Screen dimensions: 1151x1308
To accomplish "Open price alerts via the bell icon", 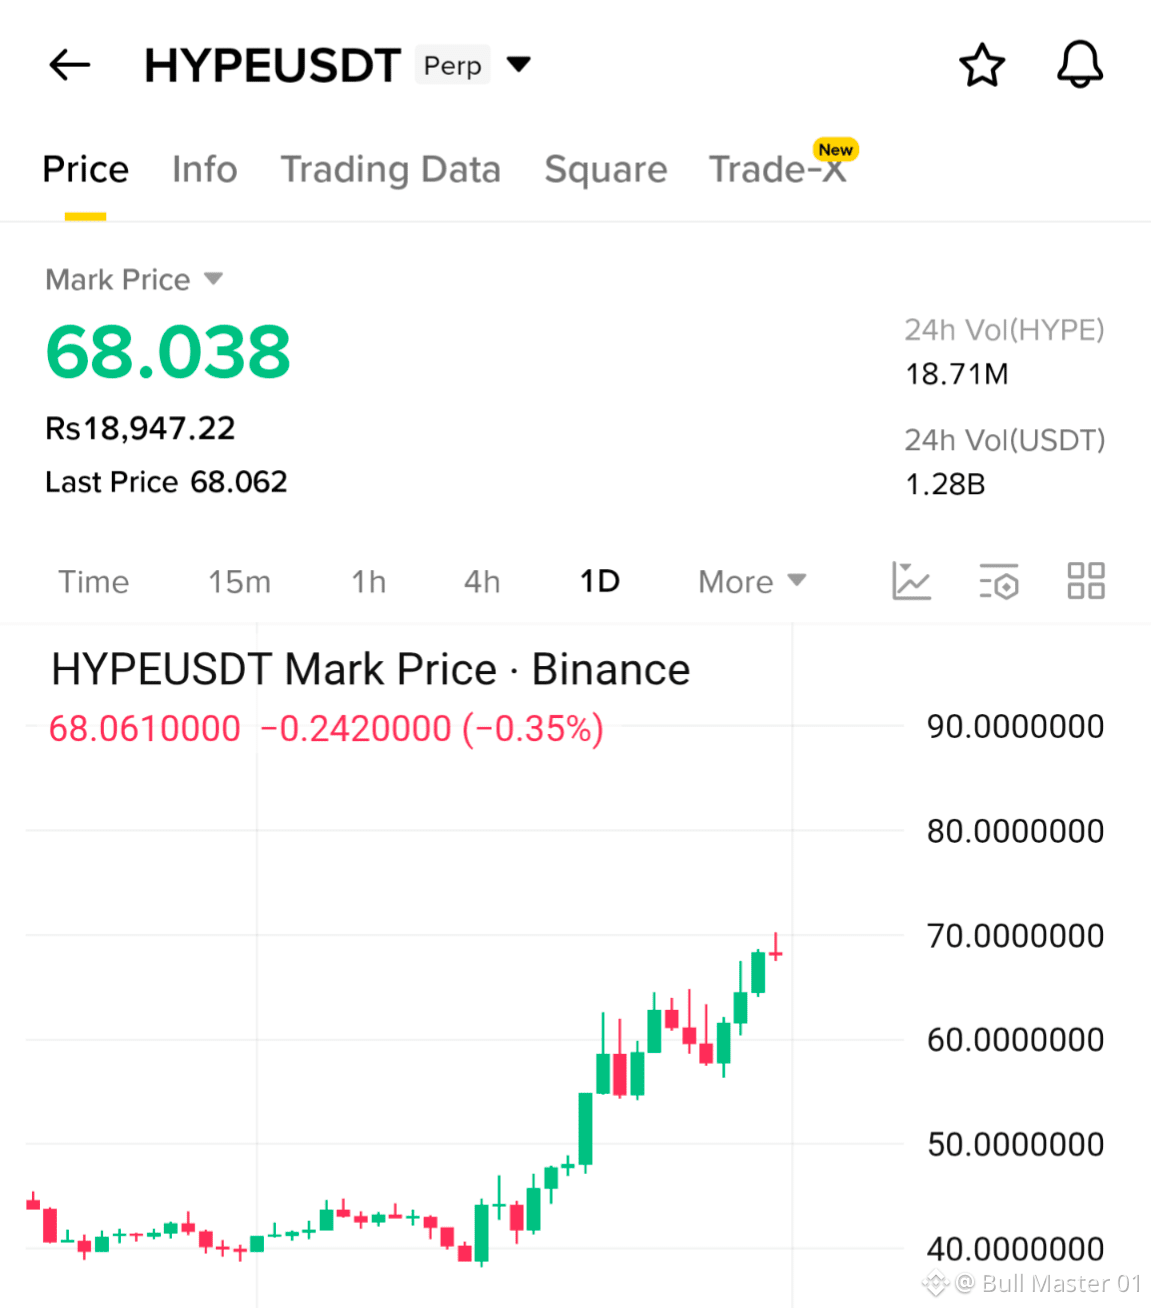I will (x=1080, y=65).
